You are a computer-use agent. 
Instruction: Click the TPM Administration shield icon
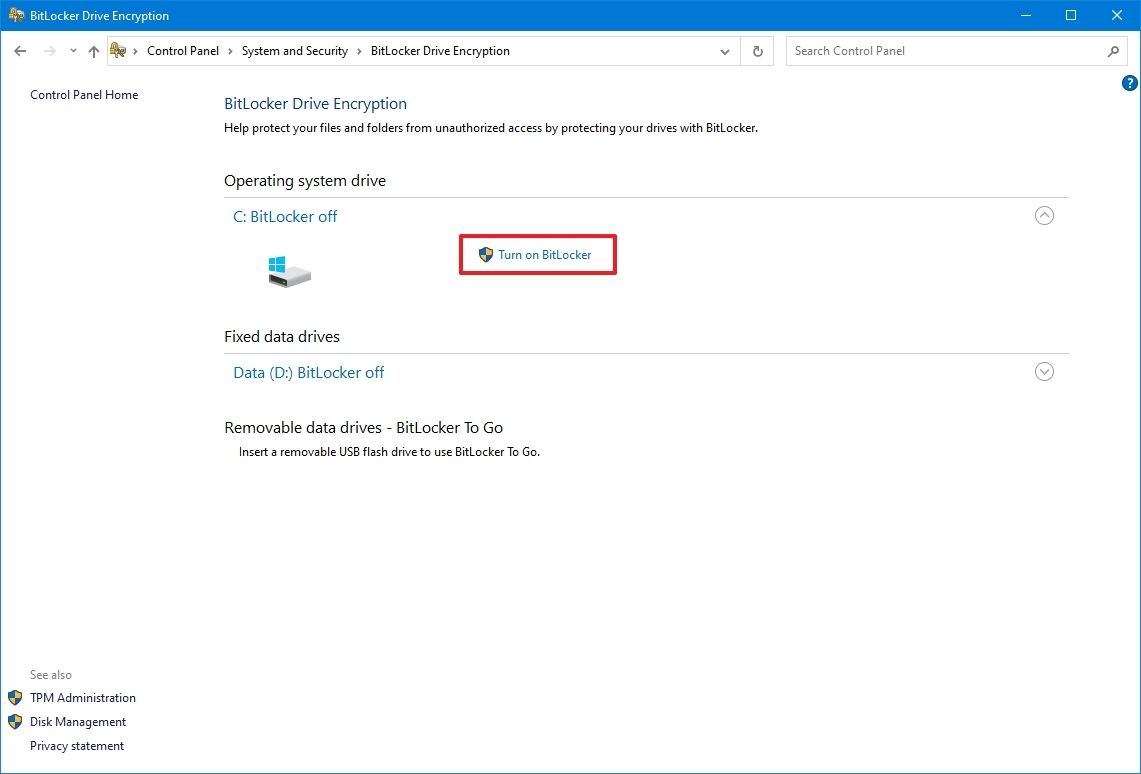tap(15, 698)
